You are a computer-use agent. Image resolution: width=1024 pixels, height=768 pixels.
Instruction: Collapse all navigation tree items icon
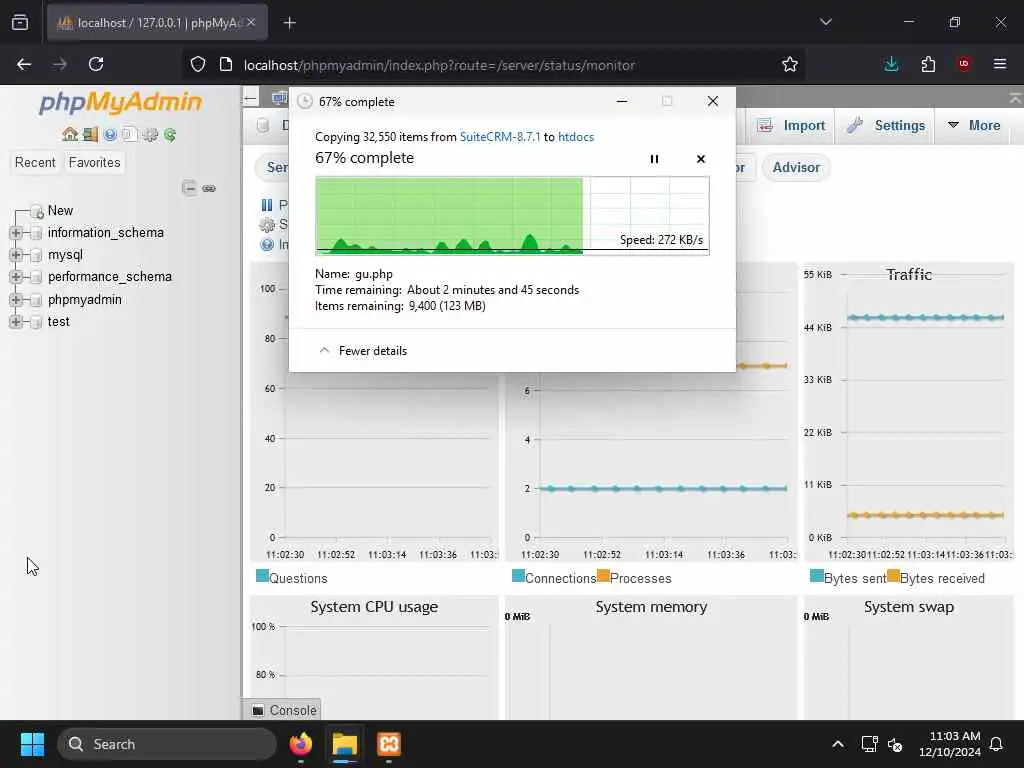[x=189, y=188]
